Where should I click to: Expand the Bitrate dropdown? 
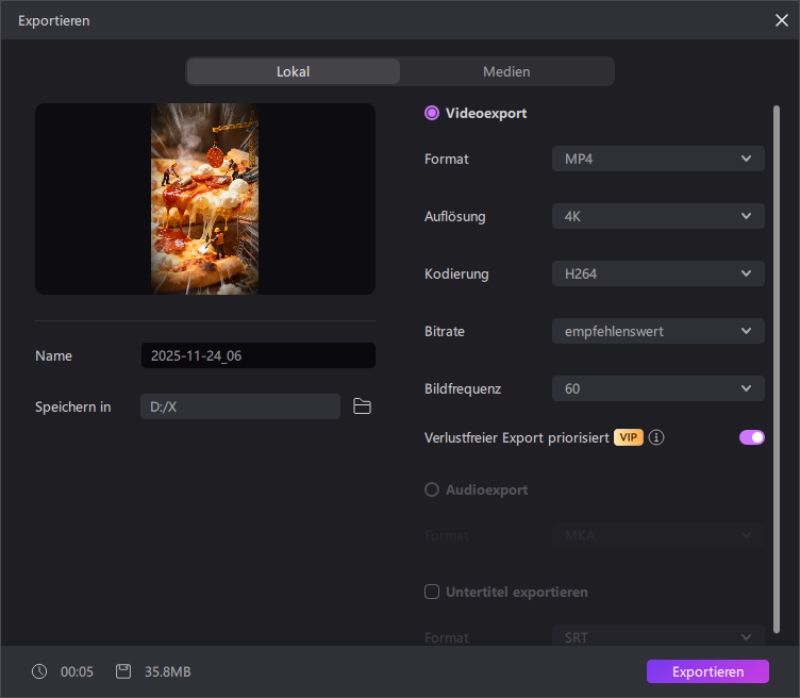(x=658, y=331)
